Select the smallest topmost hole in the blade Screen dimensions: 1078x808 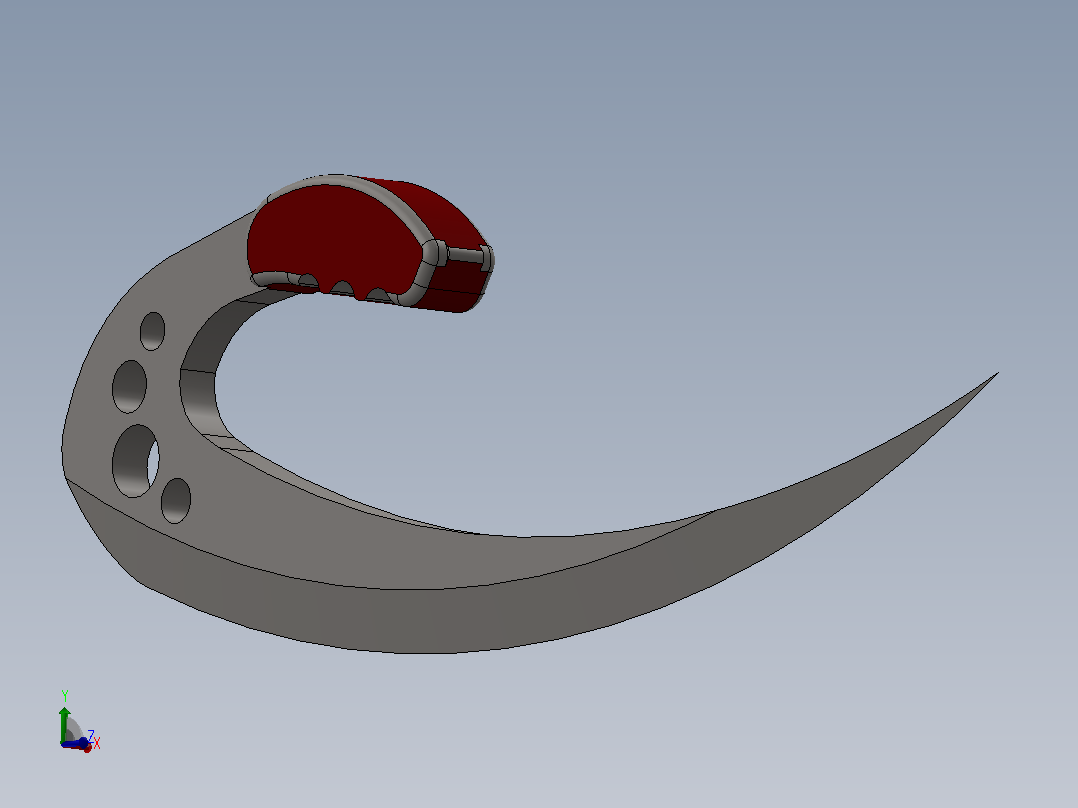pos(153,331)
